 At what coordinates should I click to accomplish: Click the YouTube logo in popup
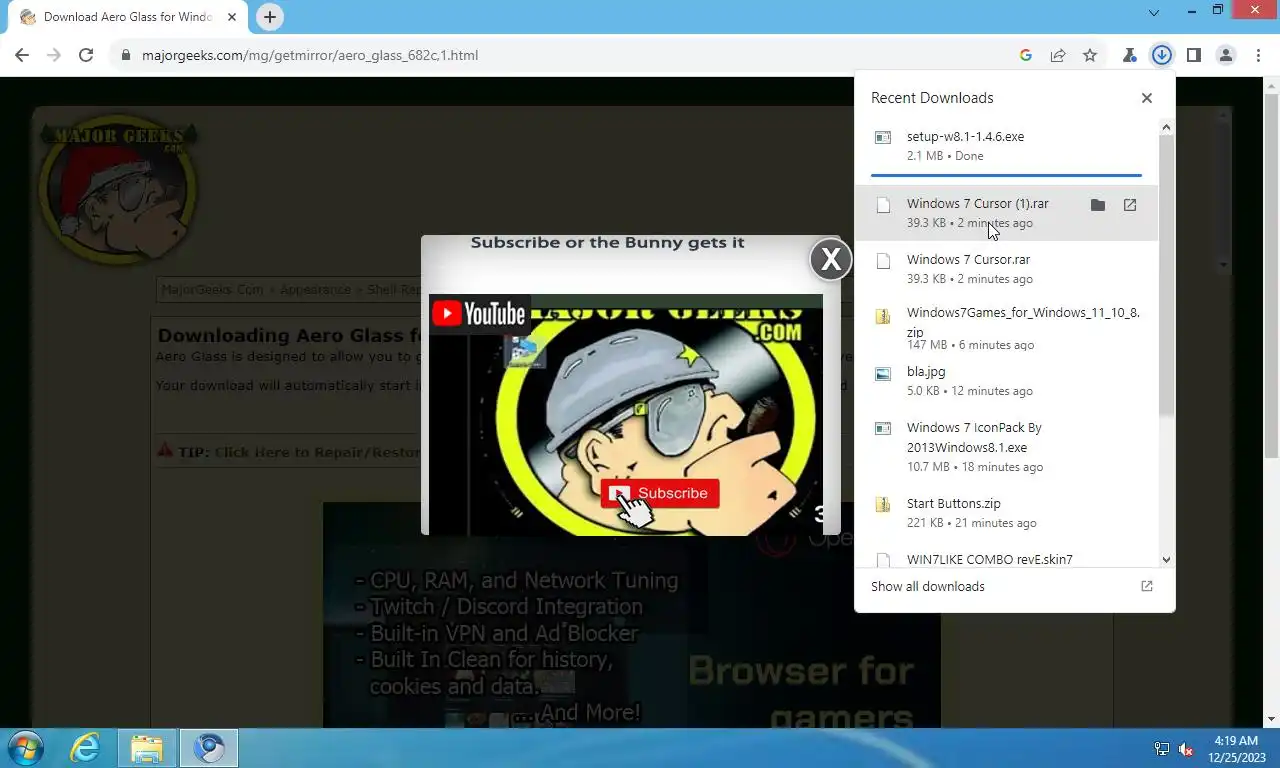(479, 314)
